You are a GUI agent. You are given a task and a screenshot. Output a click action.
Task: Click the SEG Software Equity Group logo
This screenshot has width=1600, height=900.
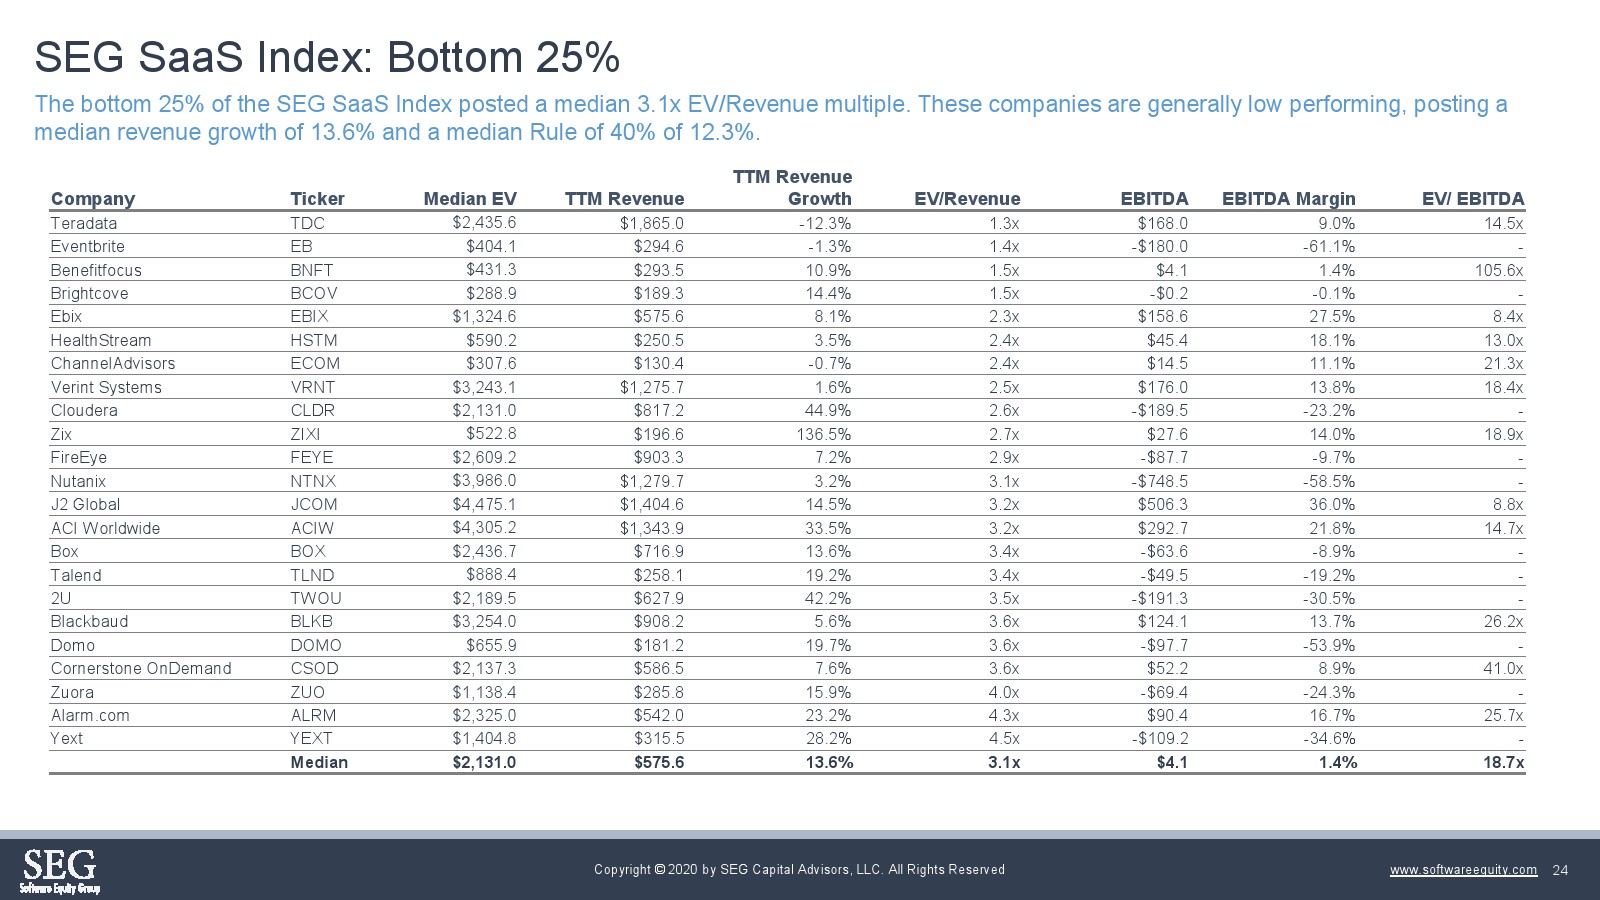click(x=60, y=870)
